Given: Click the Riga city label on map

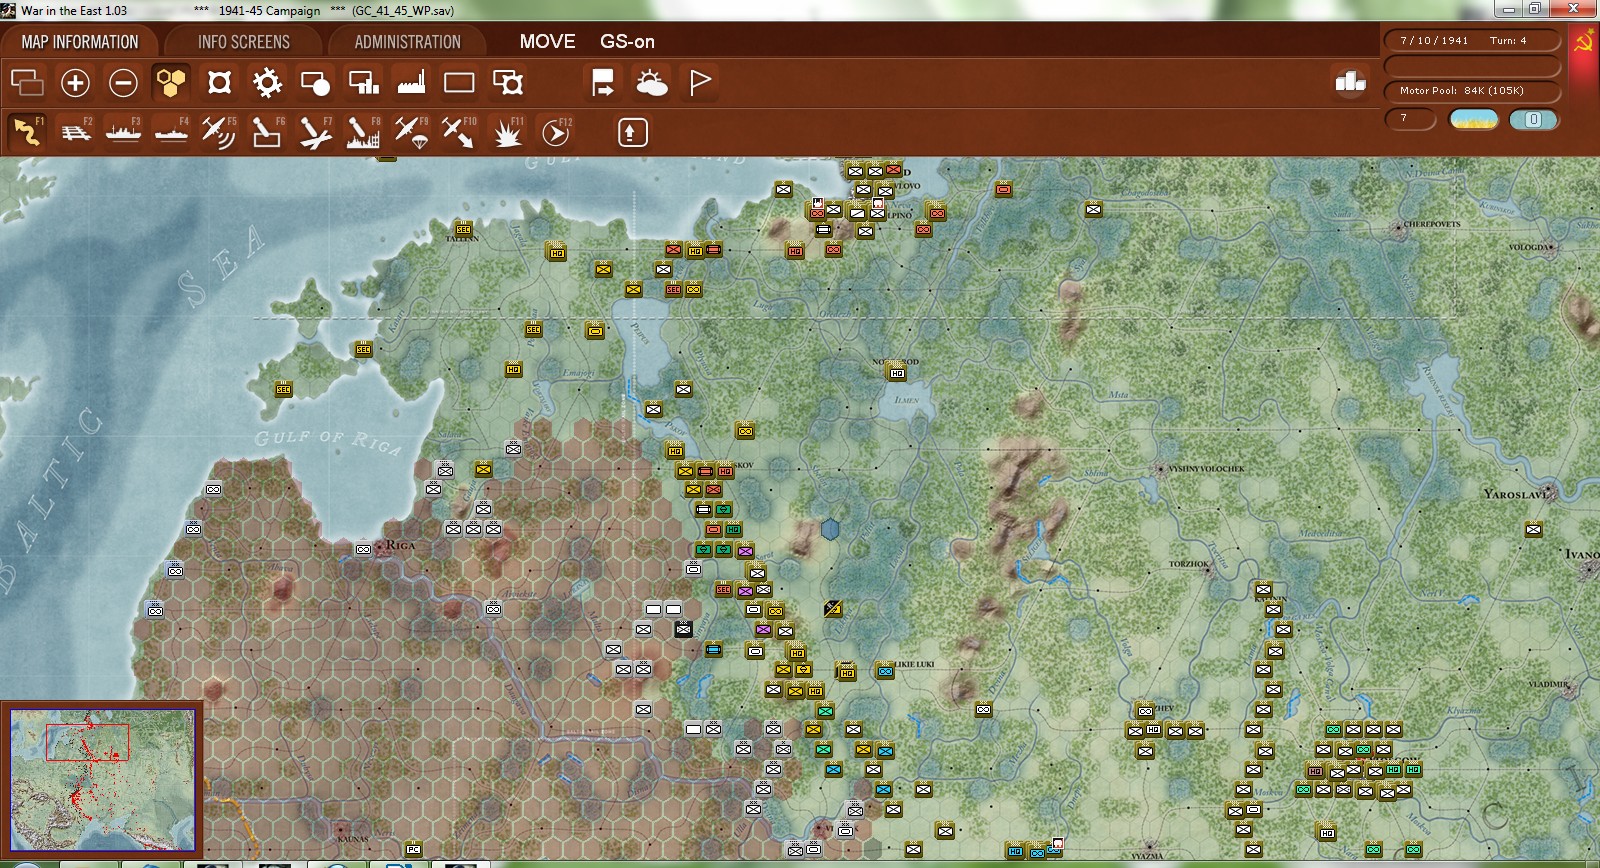Looking at the screenshot, I should pos(400,545).
